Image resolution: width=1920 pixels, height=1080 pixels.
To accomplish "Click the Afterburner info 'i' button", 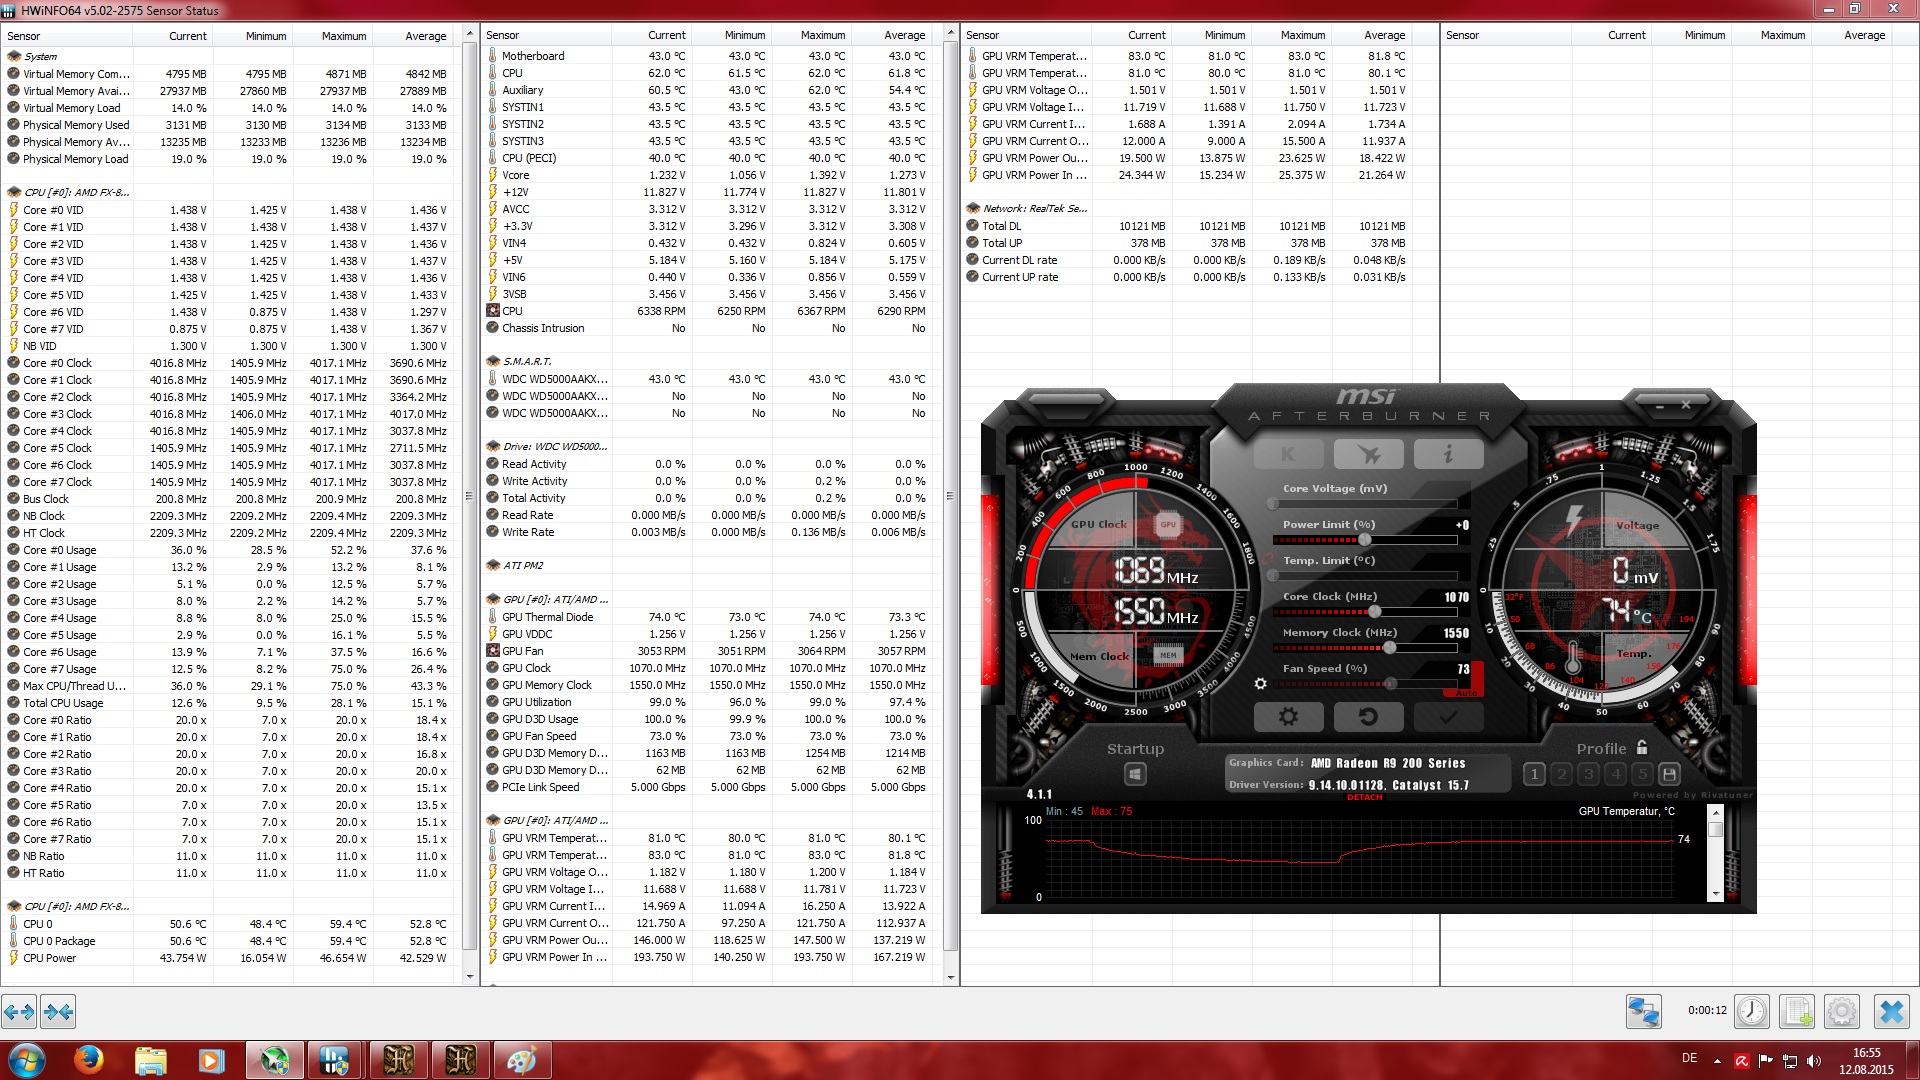I will pyautogui.click(x=1448, y=454).
